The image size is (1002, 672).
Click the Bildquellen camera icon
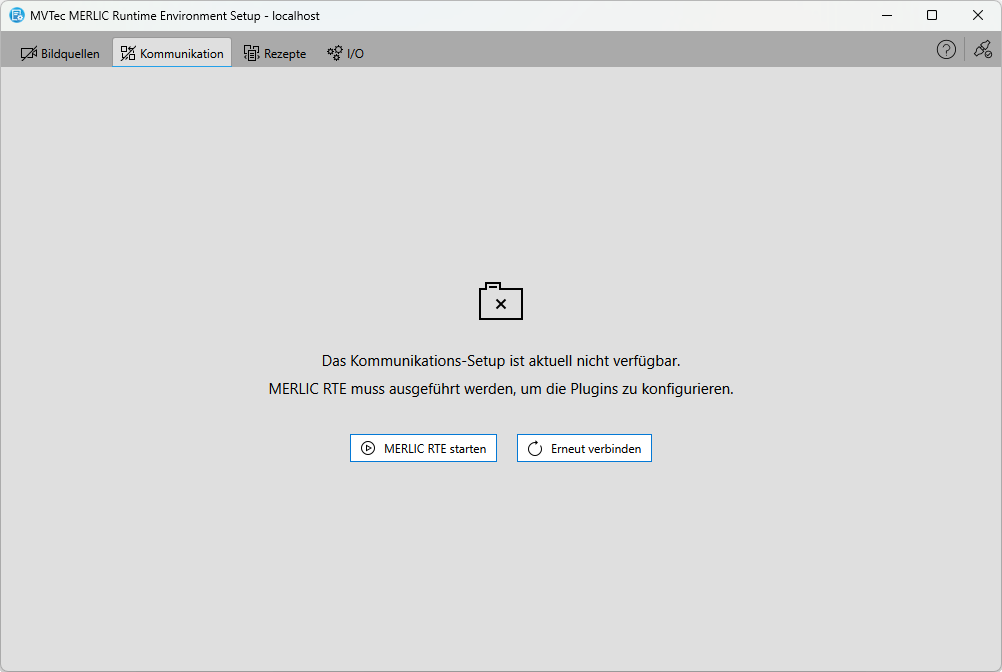[28, 53]
